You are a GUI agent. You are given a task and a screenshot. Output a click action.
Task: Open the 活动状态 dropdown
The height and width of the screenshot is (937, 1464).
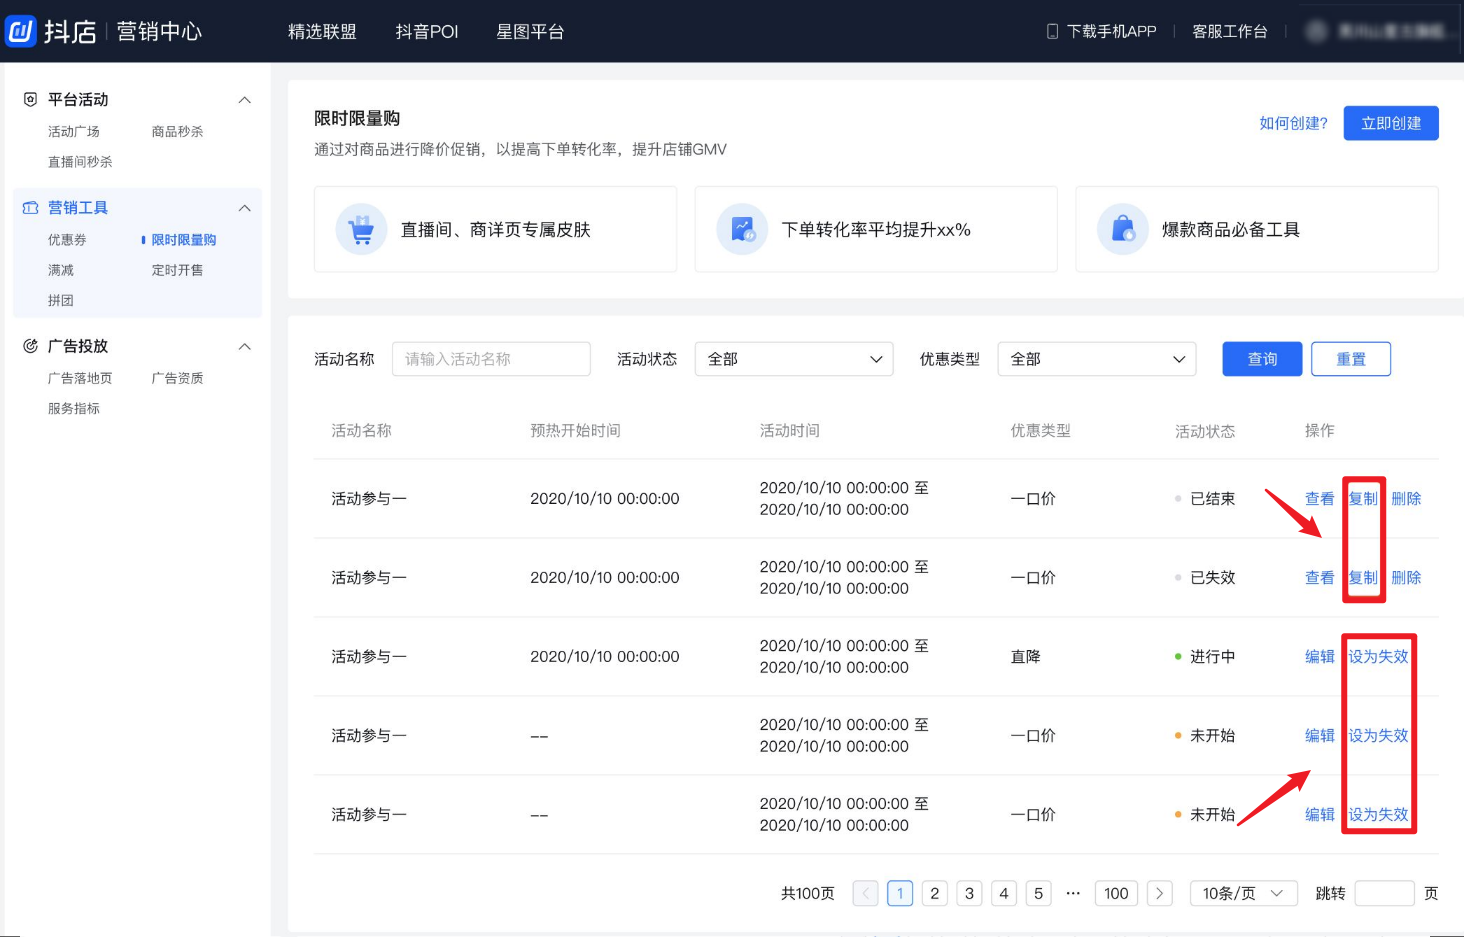coord(794,359)
